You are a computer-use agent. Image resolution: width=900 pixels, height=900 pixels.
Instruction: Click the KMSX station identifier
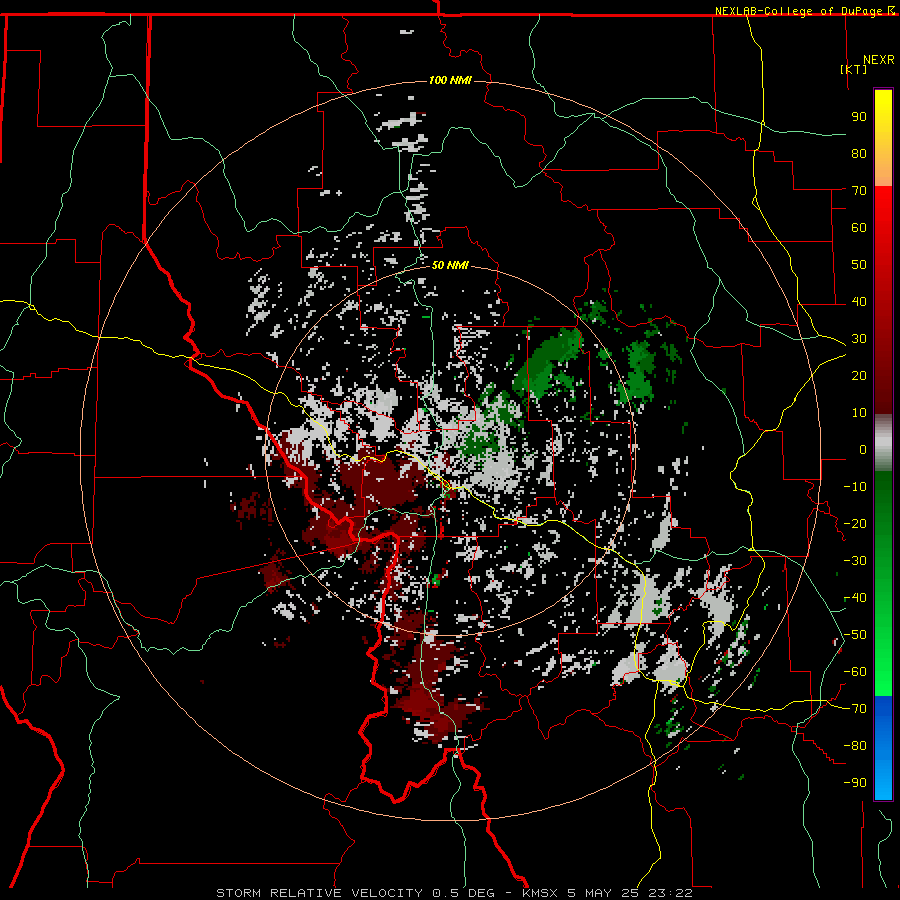click(540, 893)
